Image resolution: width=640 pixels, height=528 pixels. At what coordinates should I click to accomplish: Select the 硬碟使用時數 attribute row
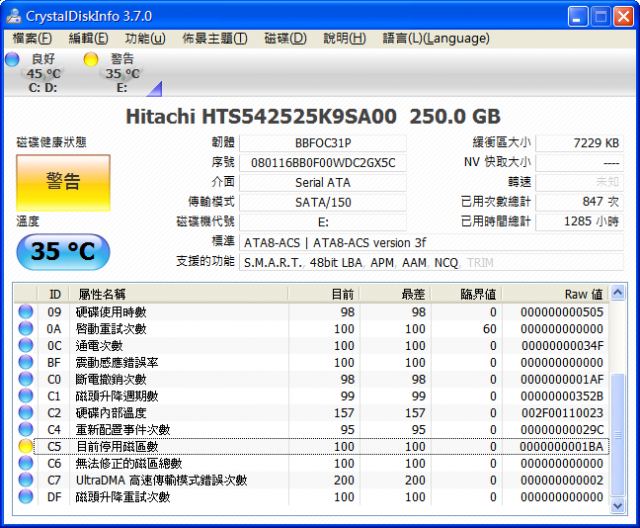pyautogui.click(x=311, y=312)
